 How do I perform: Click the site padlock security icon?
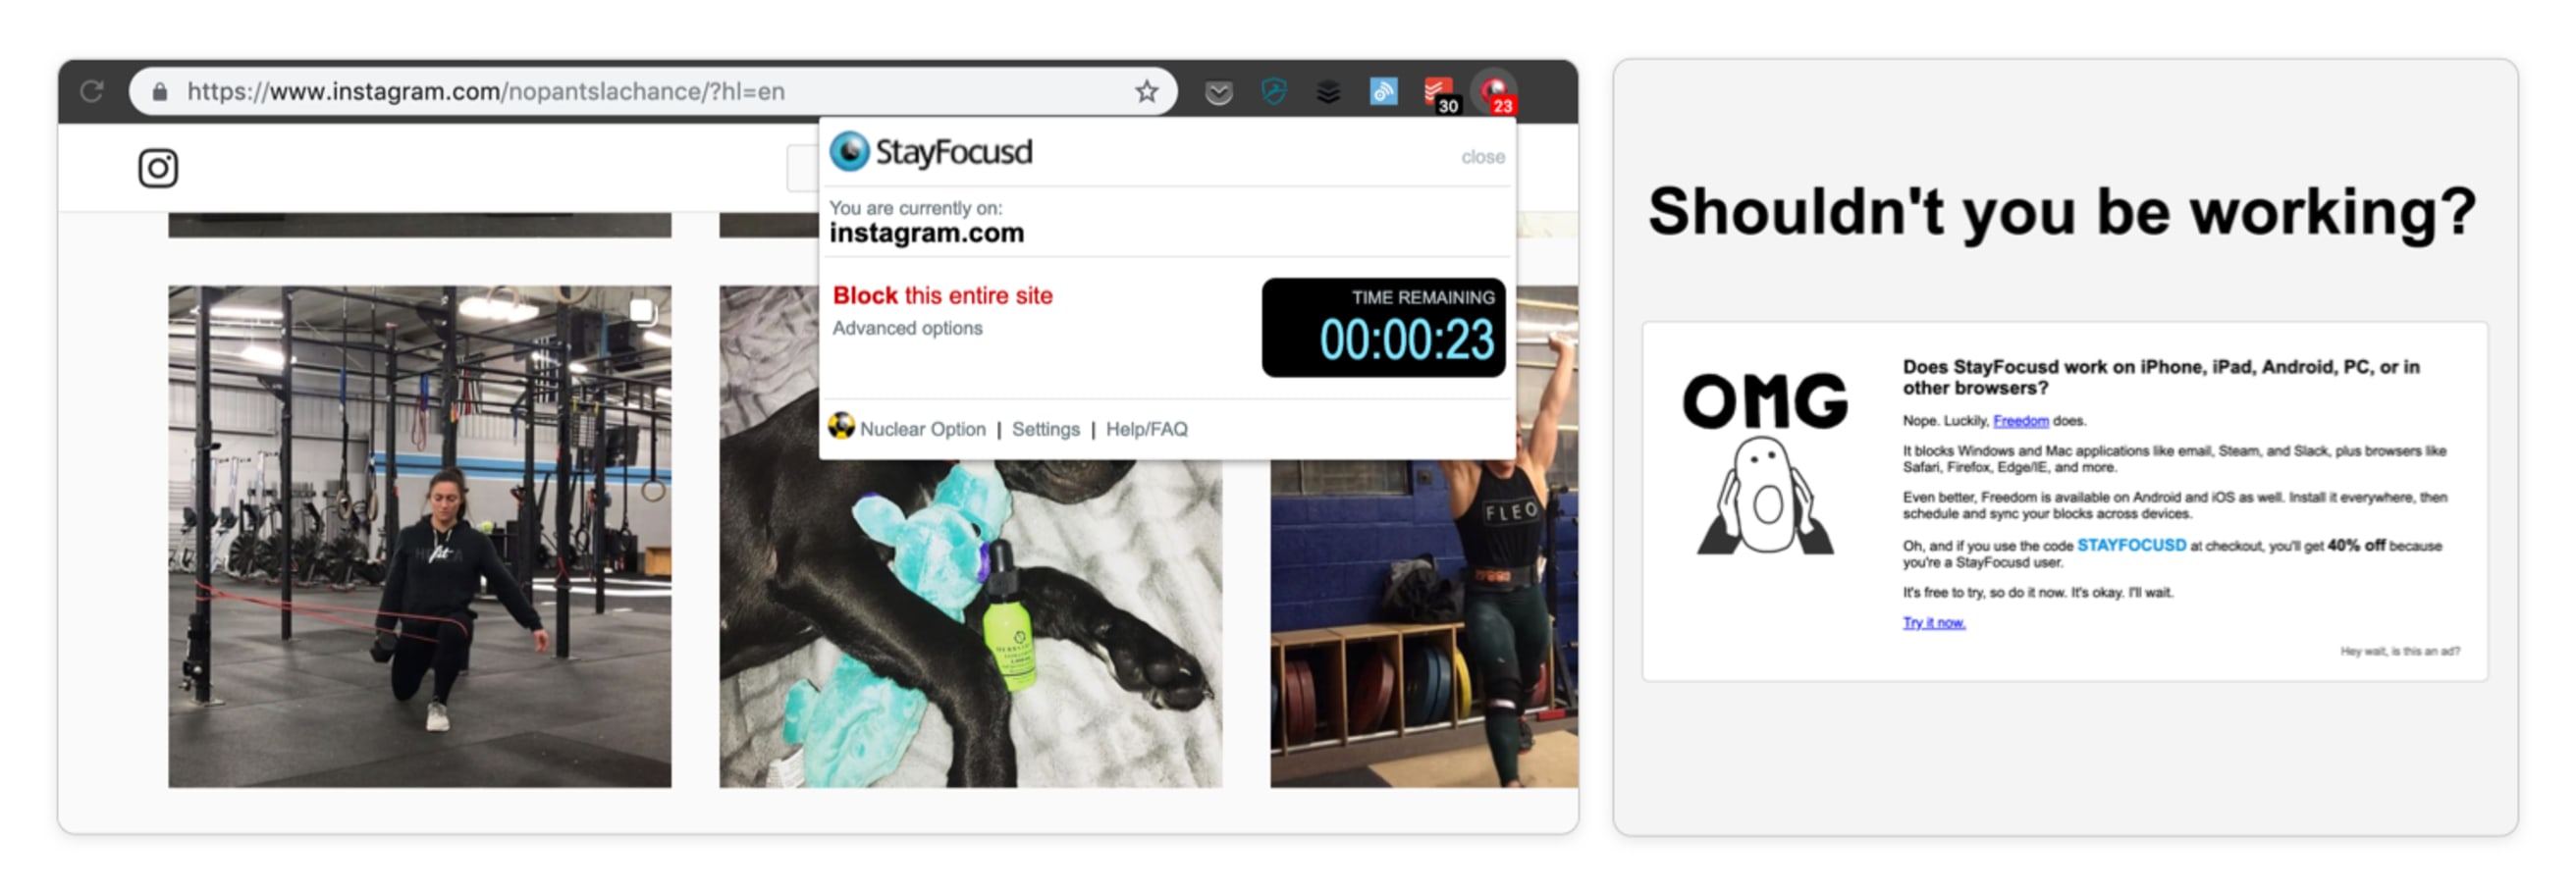coord(160,92)
